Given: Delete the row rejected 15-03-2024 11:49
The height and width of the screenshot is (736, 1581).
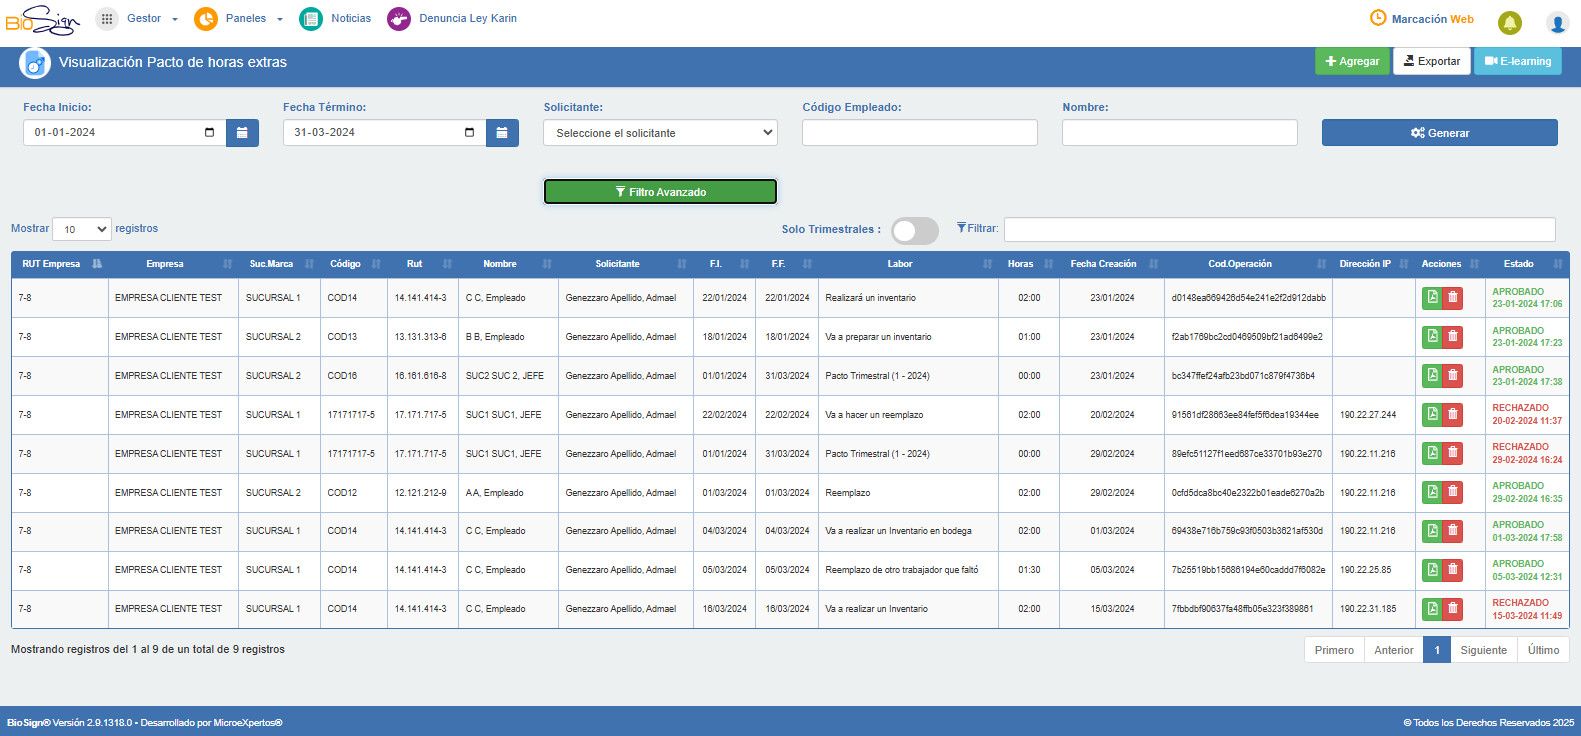Looking at the screenshot, I should point(1453,608).
